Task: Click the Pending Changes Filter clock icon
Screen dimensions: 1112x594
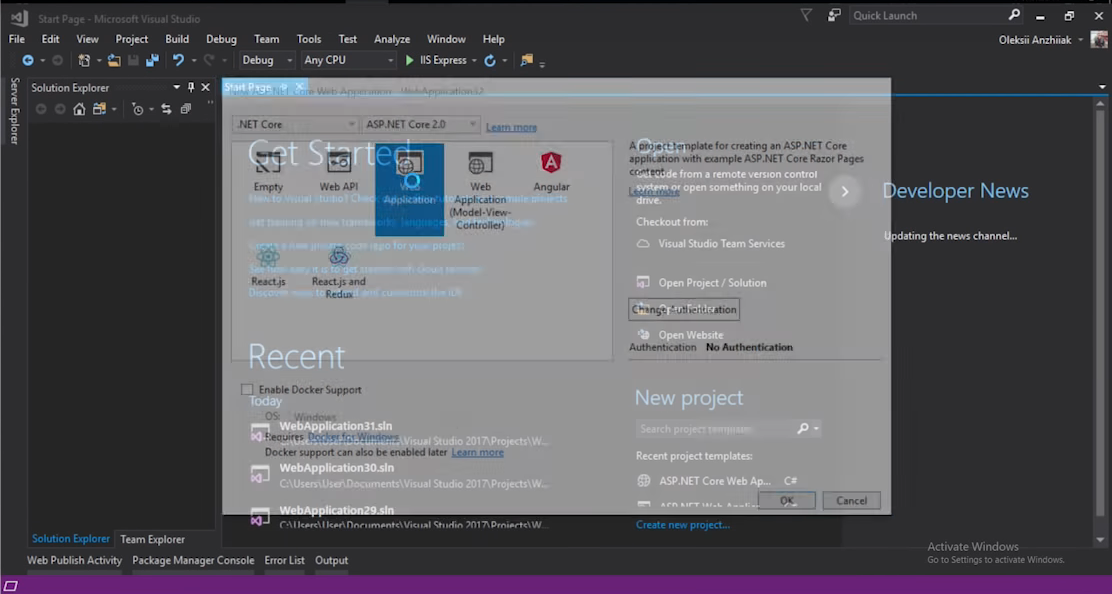Action: tap(138, 109)
